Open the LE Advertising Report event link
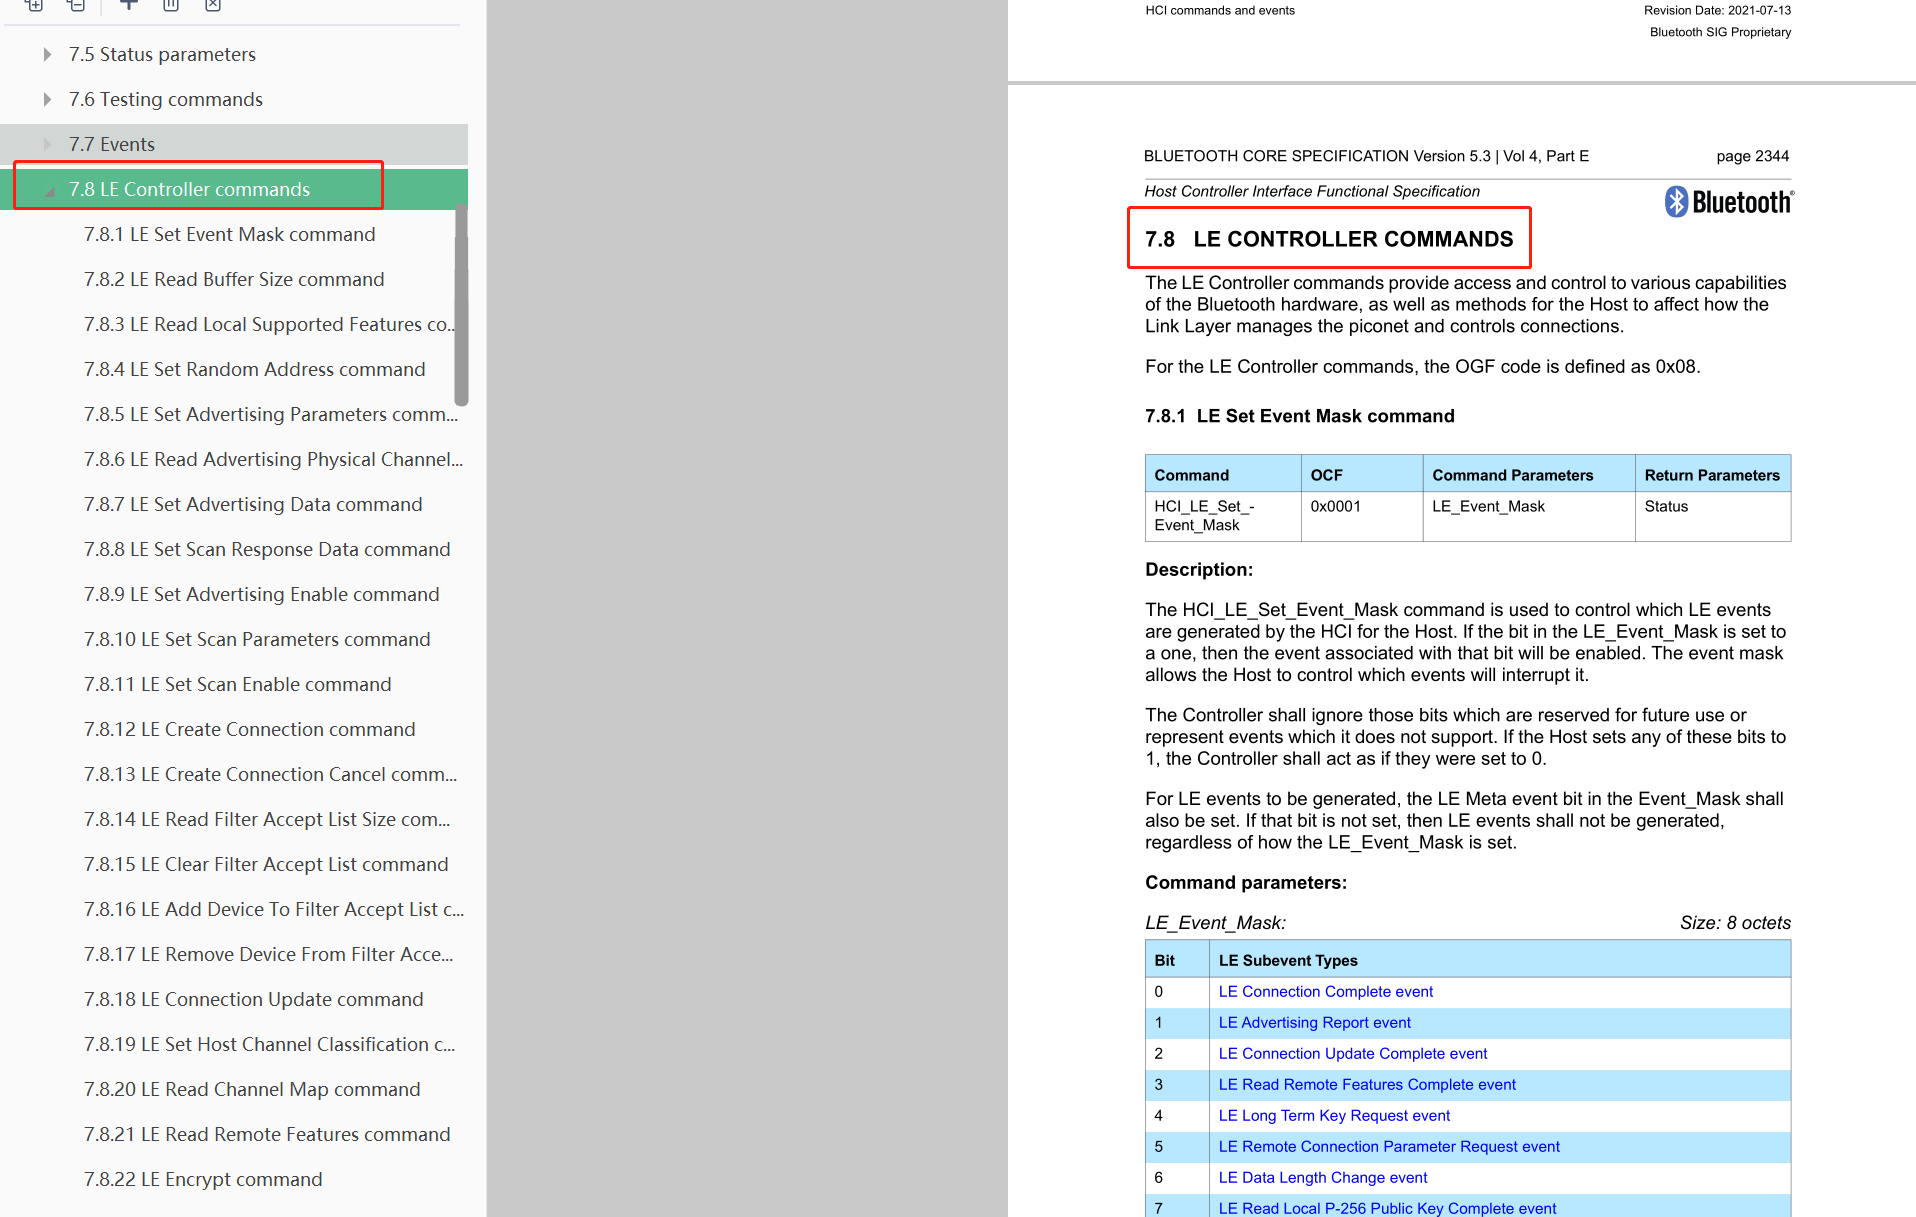1916x1217 pixels. (1314, 1022)
